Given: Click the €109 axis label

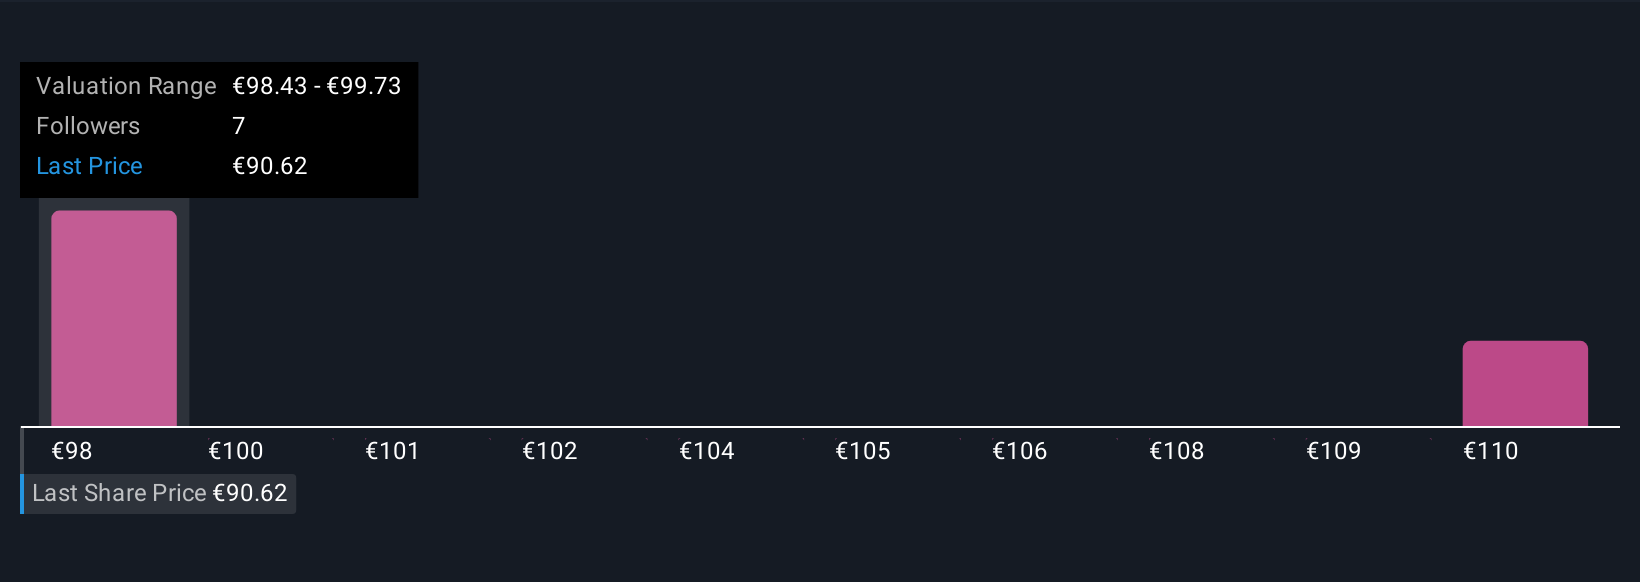Looking at the screenshot, I should pos(1334,451).
